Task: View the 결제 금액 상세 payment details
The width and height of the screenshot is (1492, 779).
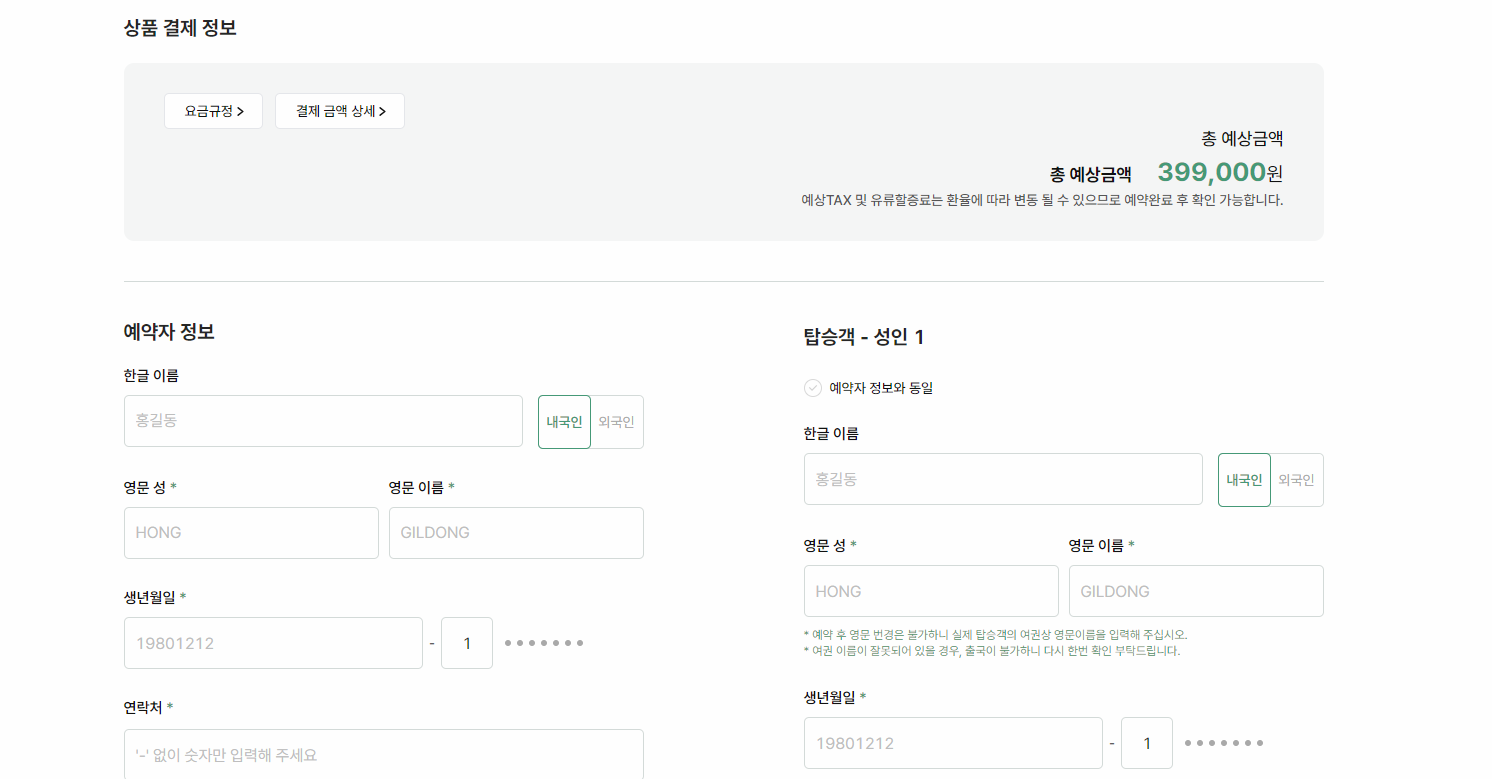Action: tap(339, 111)
